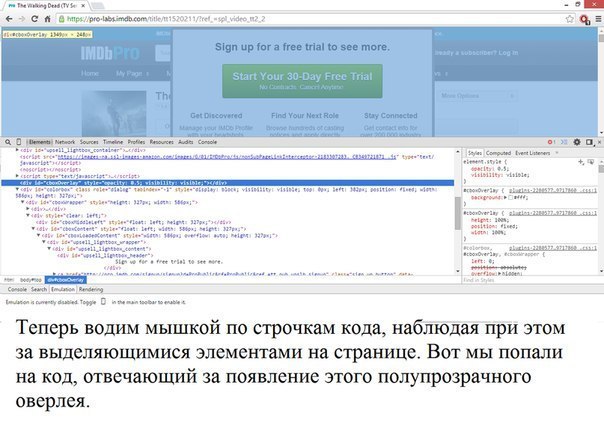Open the drawer Console tab
Image resolution: width=604 pixels, height=432 pixels.
17,289
